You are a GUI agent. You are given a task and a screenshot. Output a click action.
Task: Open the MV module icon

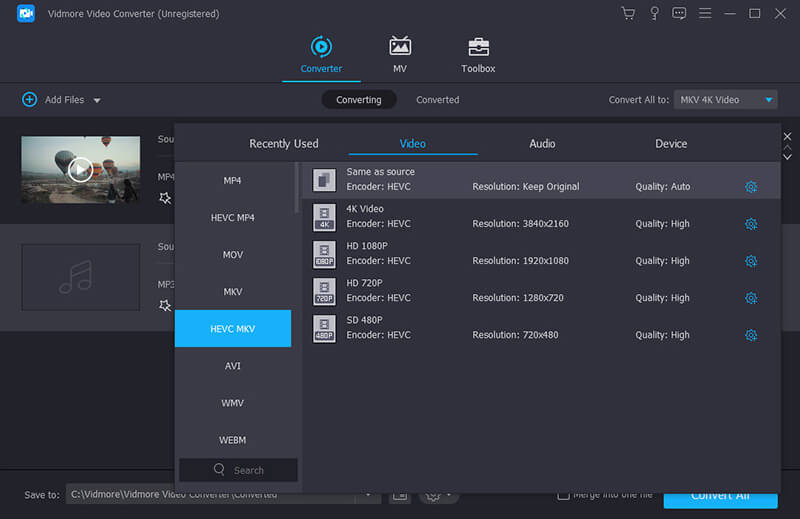tap(400, 47)
